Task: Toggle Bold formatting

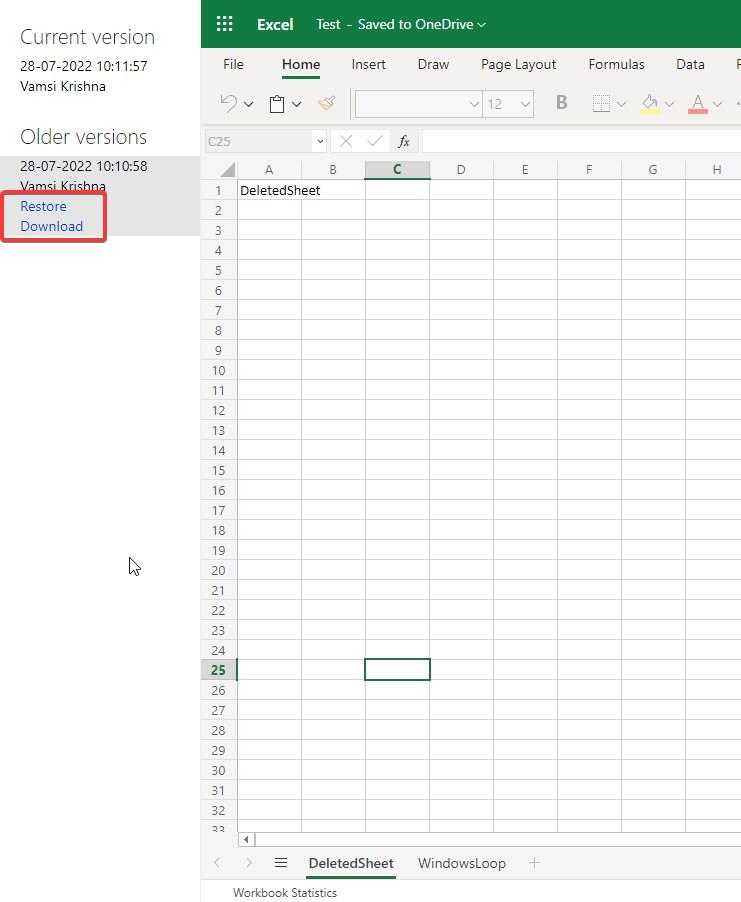Action: [561, 103]
